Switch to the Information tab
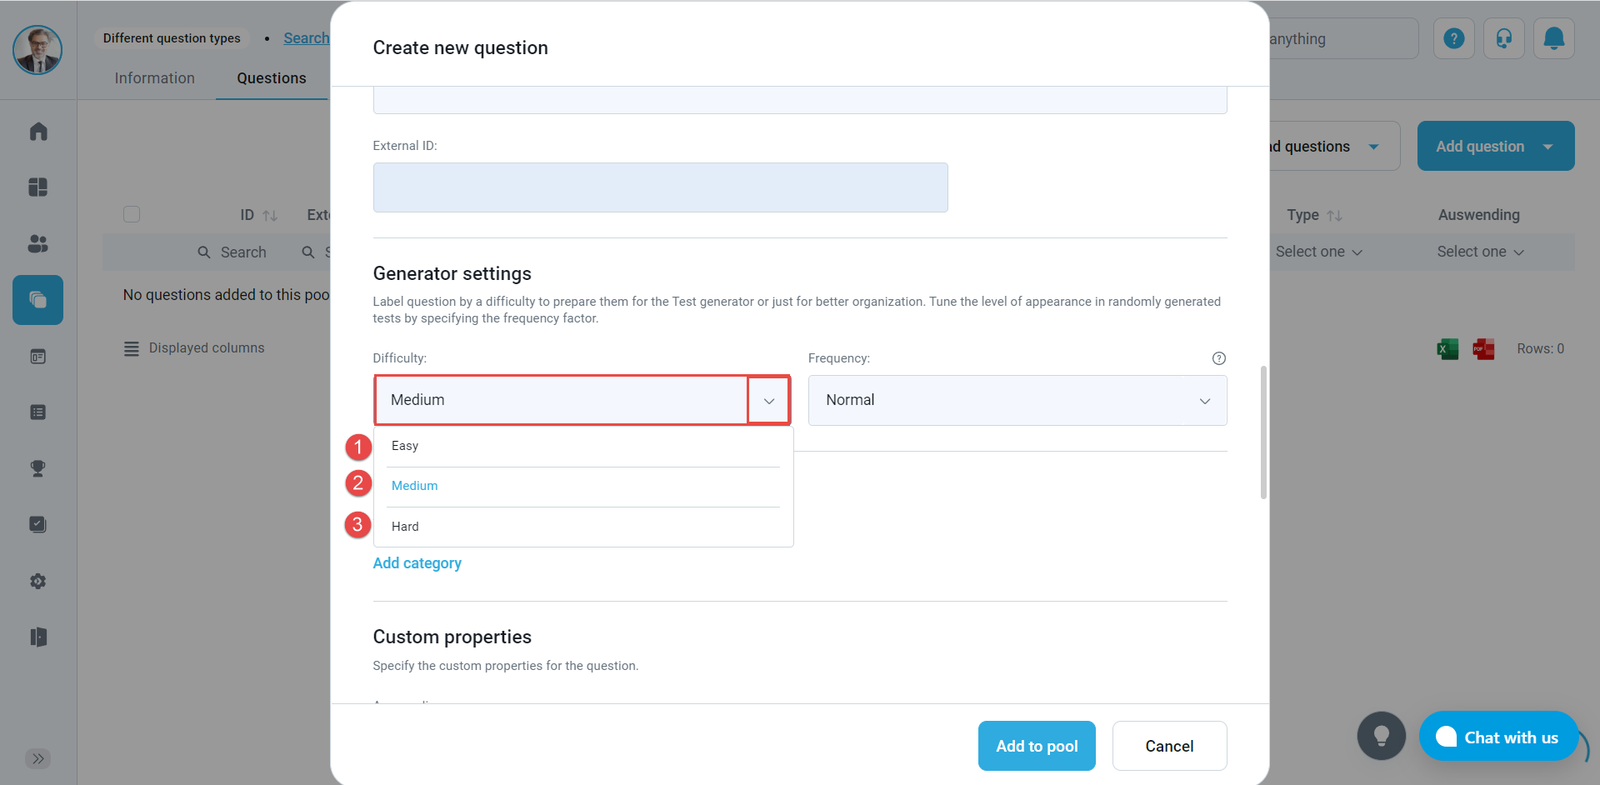 154,78
